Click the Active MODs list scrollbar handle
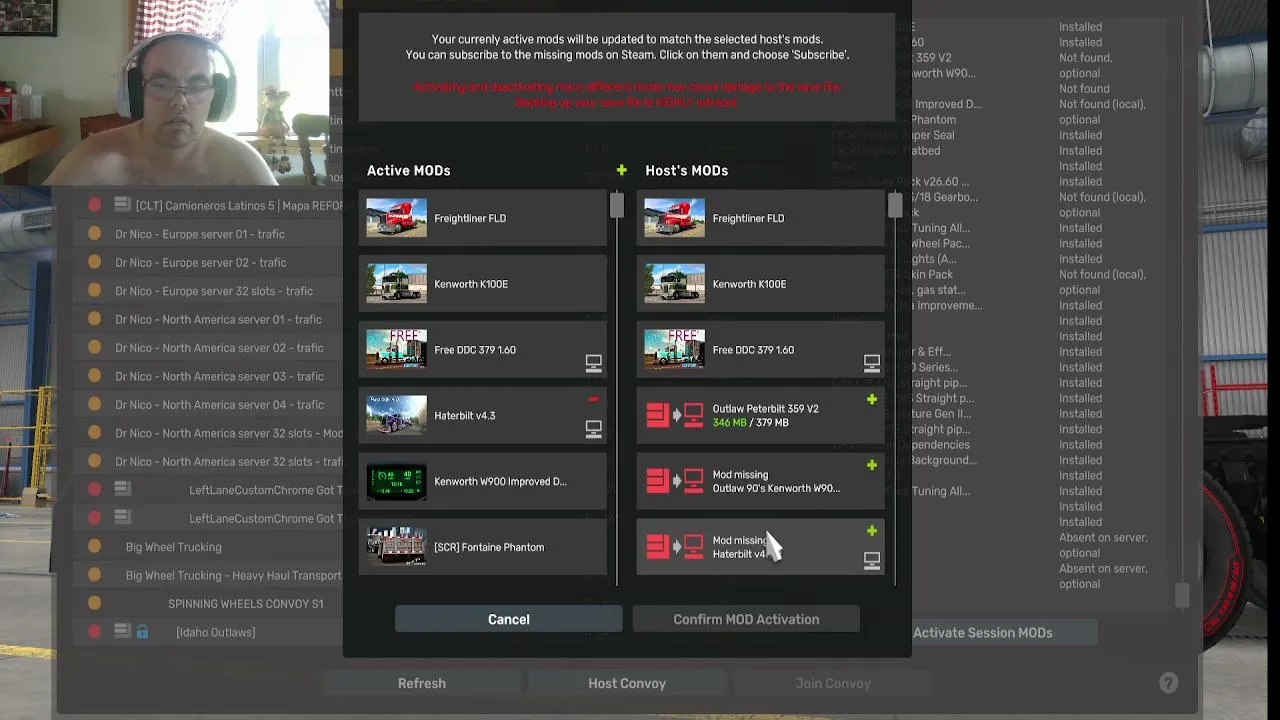Viewport: 1280px width, 720px height. 616,205
